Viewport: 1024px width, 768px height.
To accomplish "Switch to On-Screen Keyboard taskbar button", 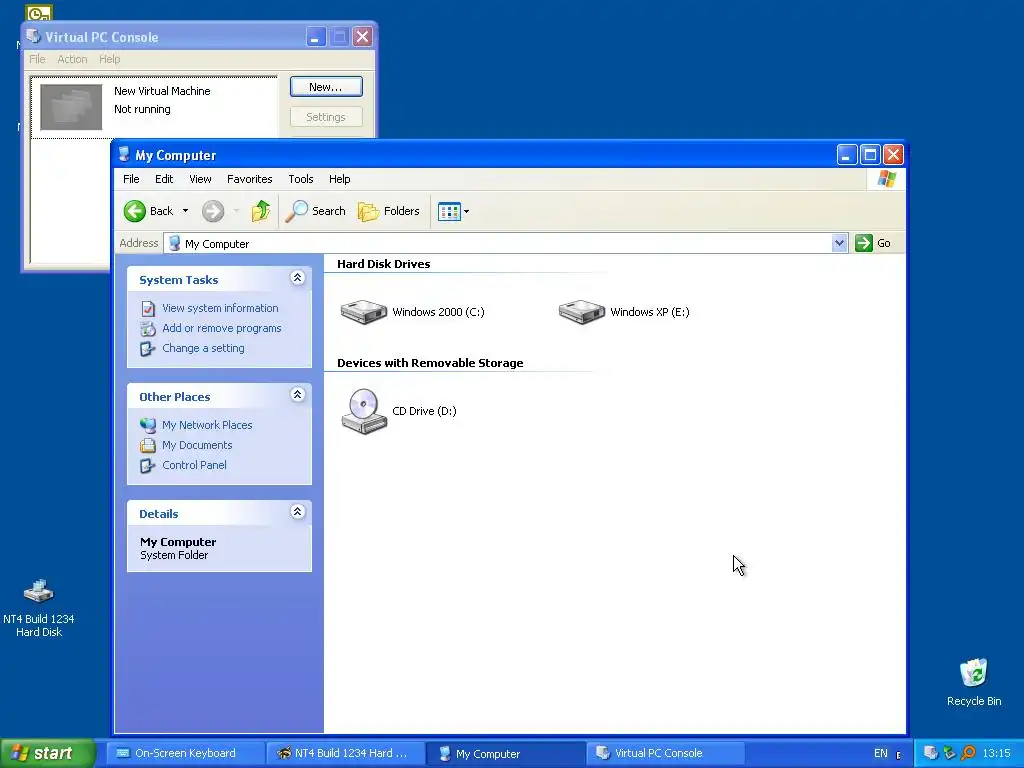I will 185,753.
